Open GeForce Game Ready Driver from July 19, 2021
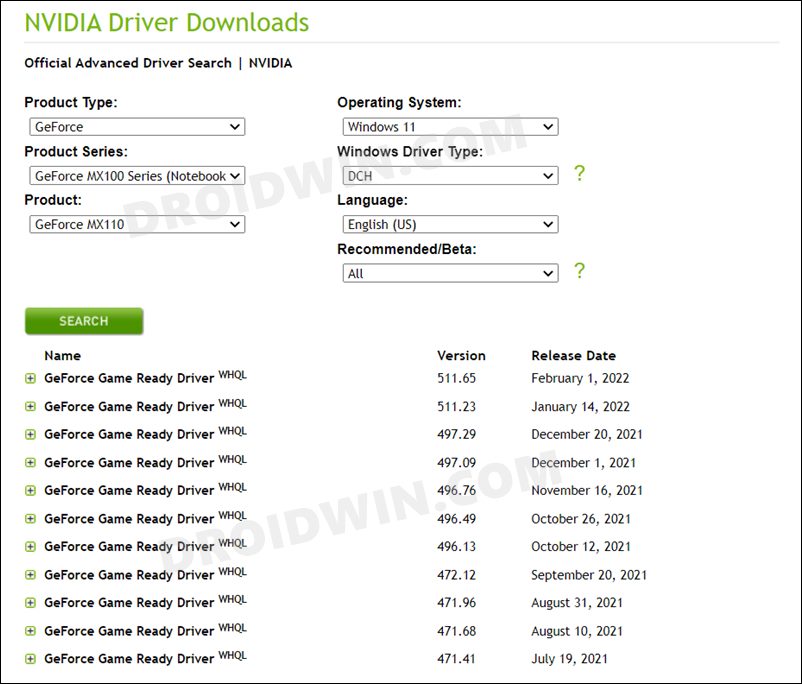The width and height of the screenshot is (802, 684). pos(129,659)
